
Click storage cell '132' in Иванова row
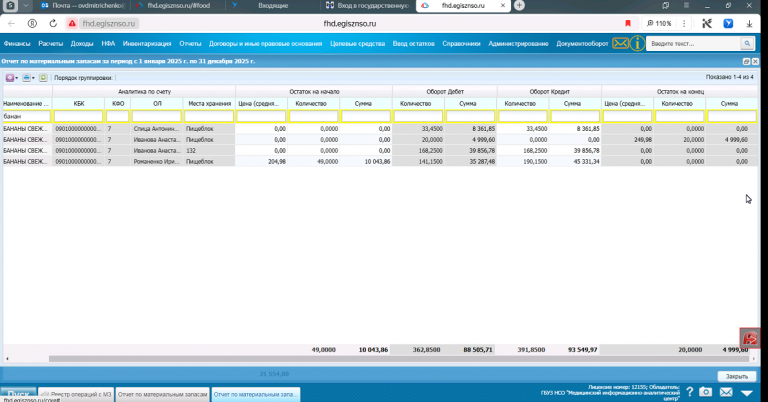click(209, 151)
